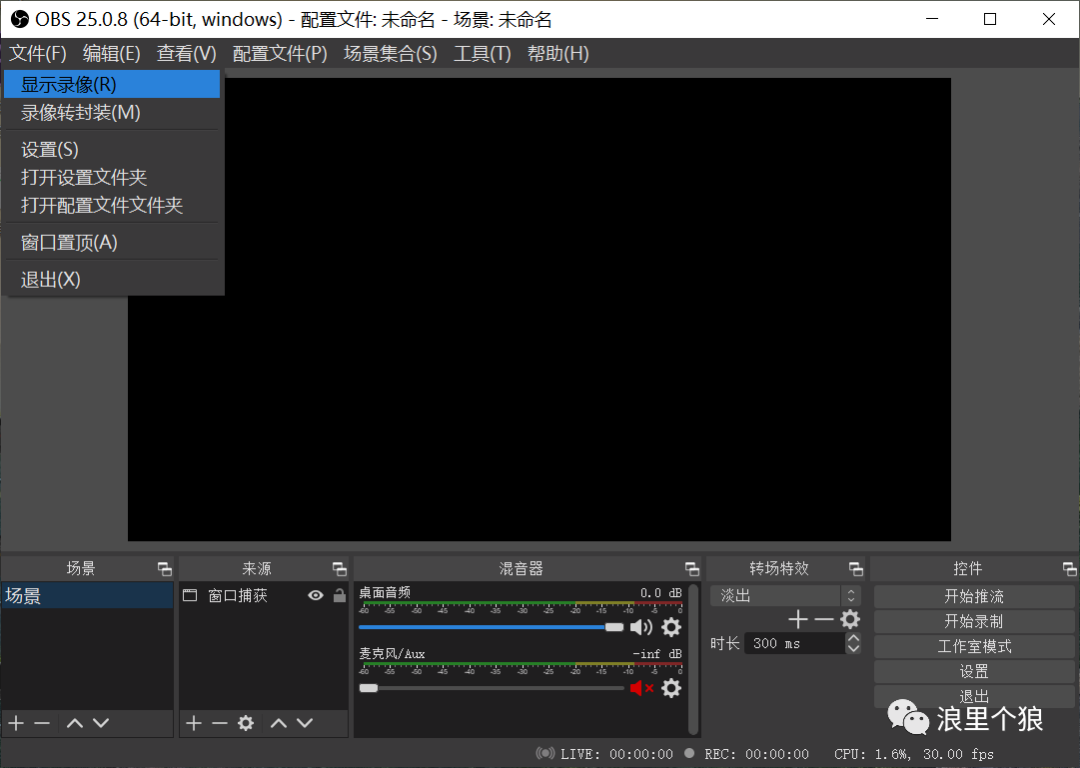The height and width of the screenshot is (768, 1080).
Task: Open source properties gear icon
Action: (246, 723)
